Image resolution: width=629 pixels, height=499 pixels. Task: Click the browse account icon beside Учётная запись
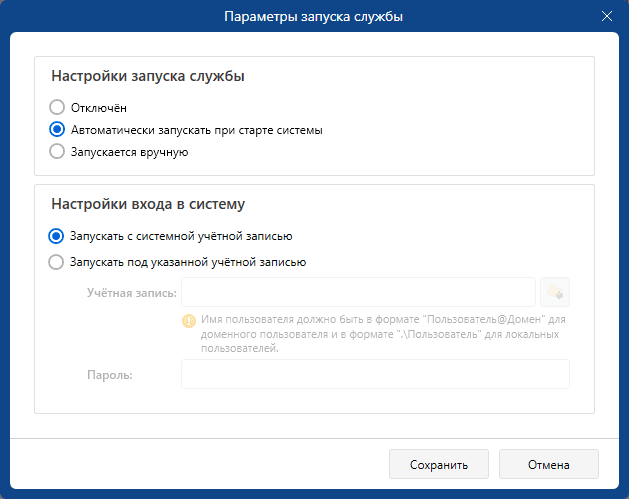point(555,292)
